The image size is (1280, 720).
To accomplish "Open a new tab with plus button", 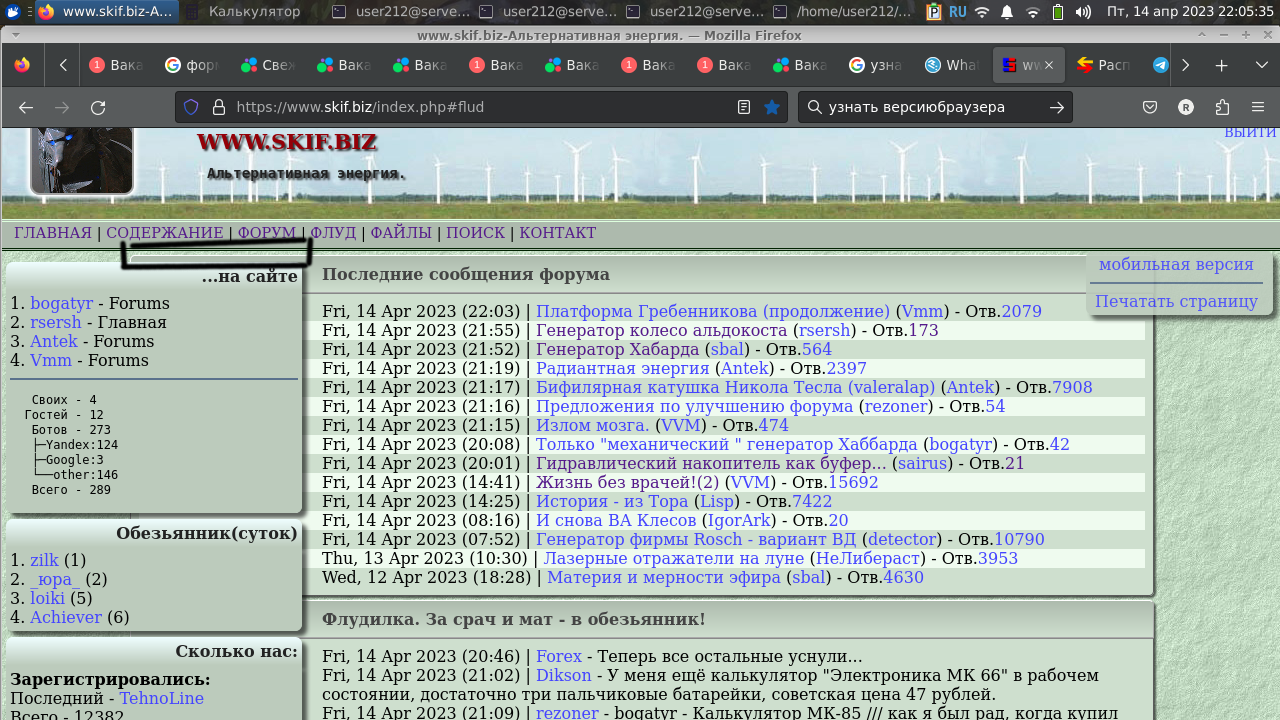I will coord(1221,65).
